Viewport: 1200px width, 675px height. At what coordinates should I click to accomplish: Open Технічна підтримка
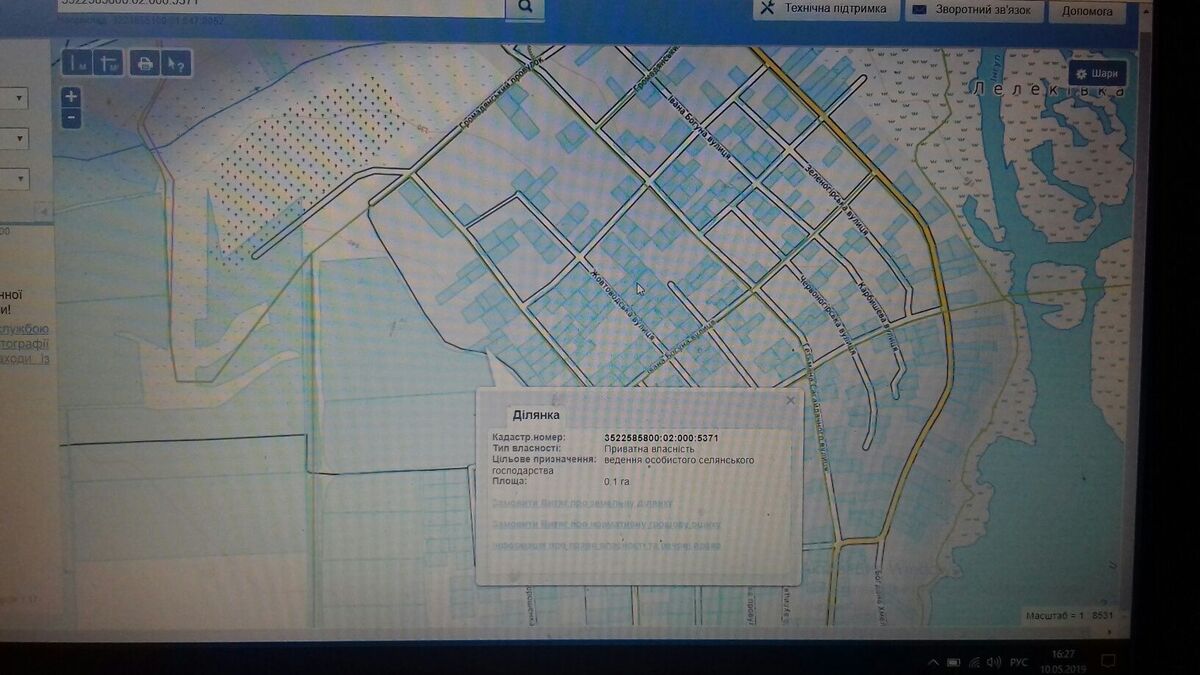(x=824, y=9)
